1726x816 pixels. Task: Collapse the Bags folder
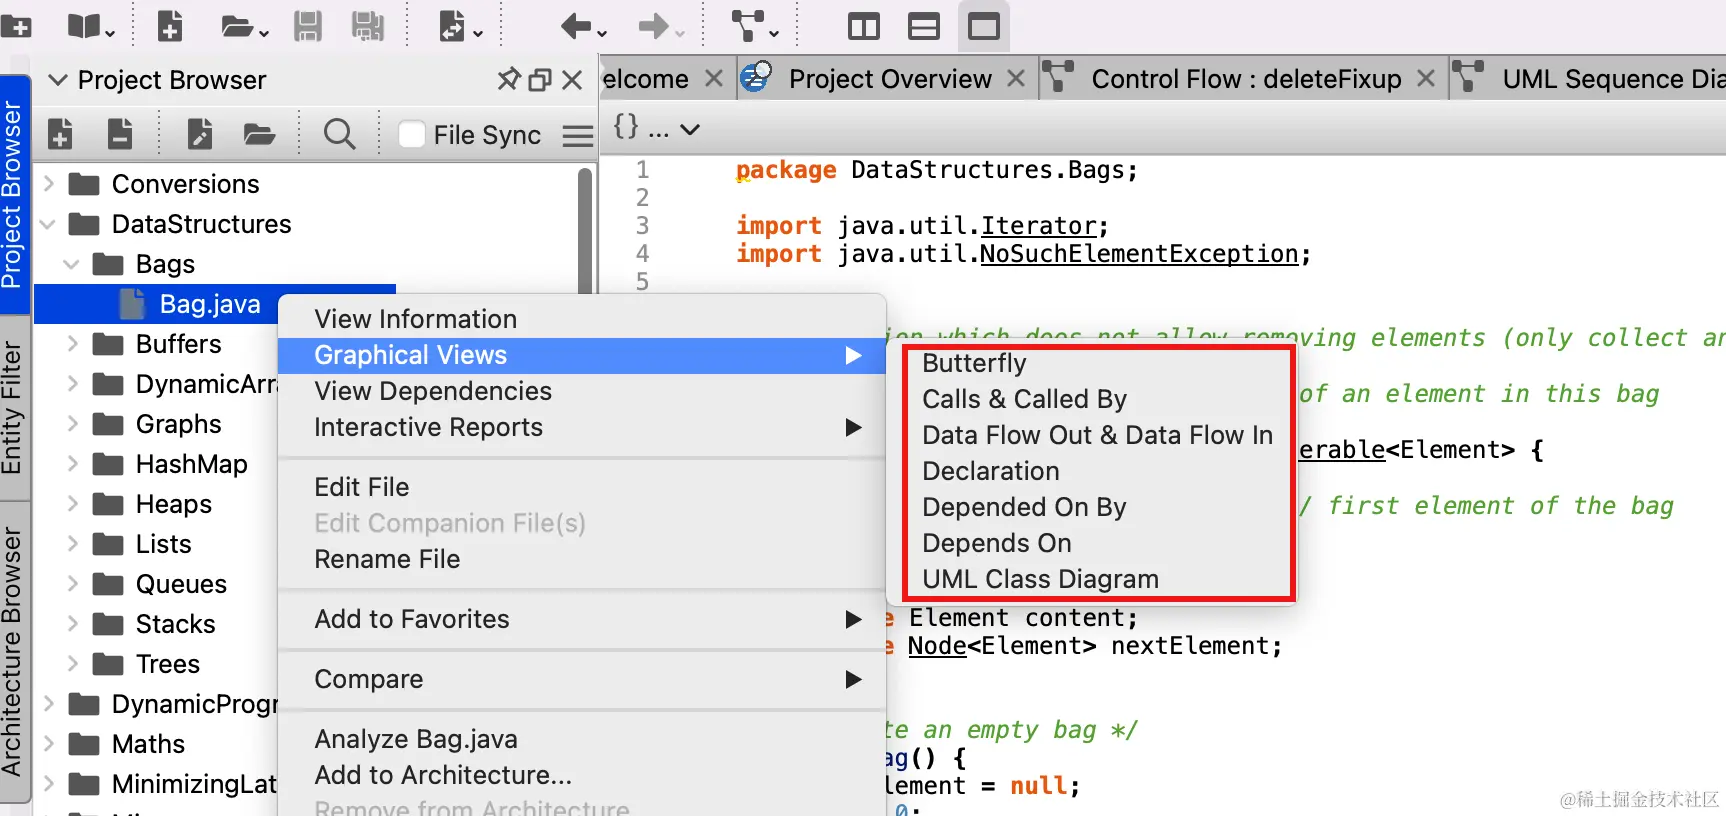click(x=71, y=264)
